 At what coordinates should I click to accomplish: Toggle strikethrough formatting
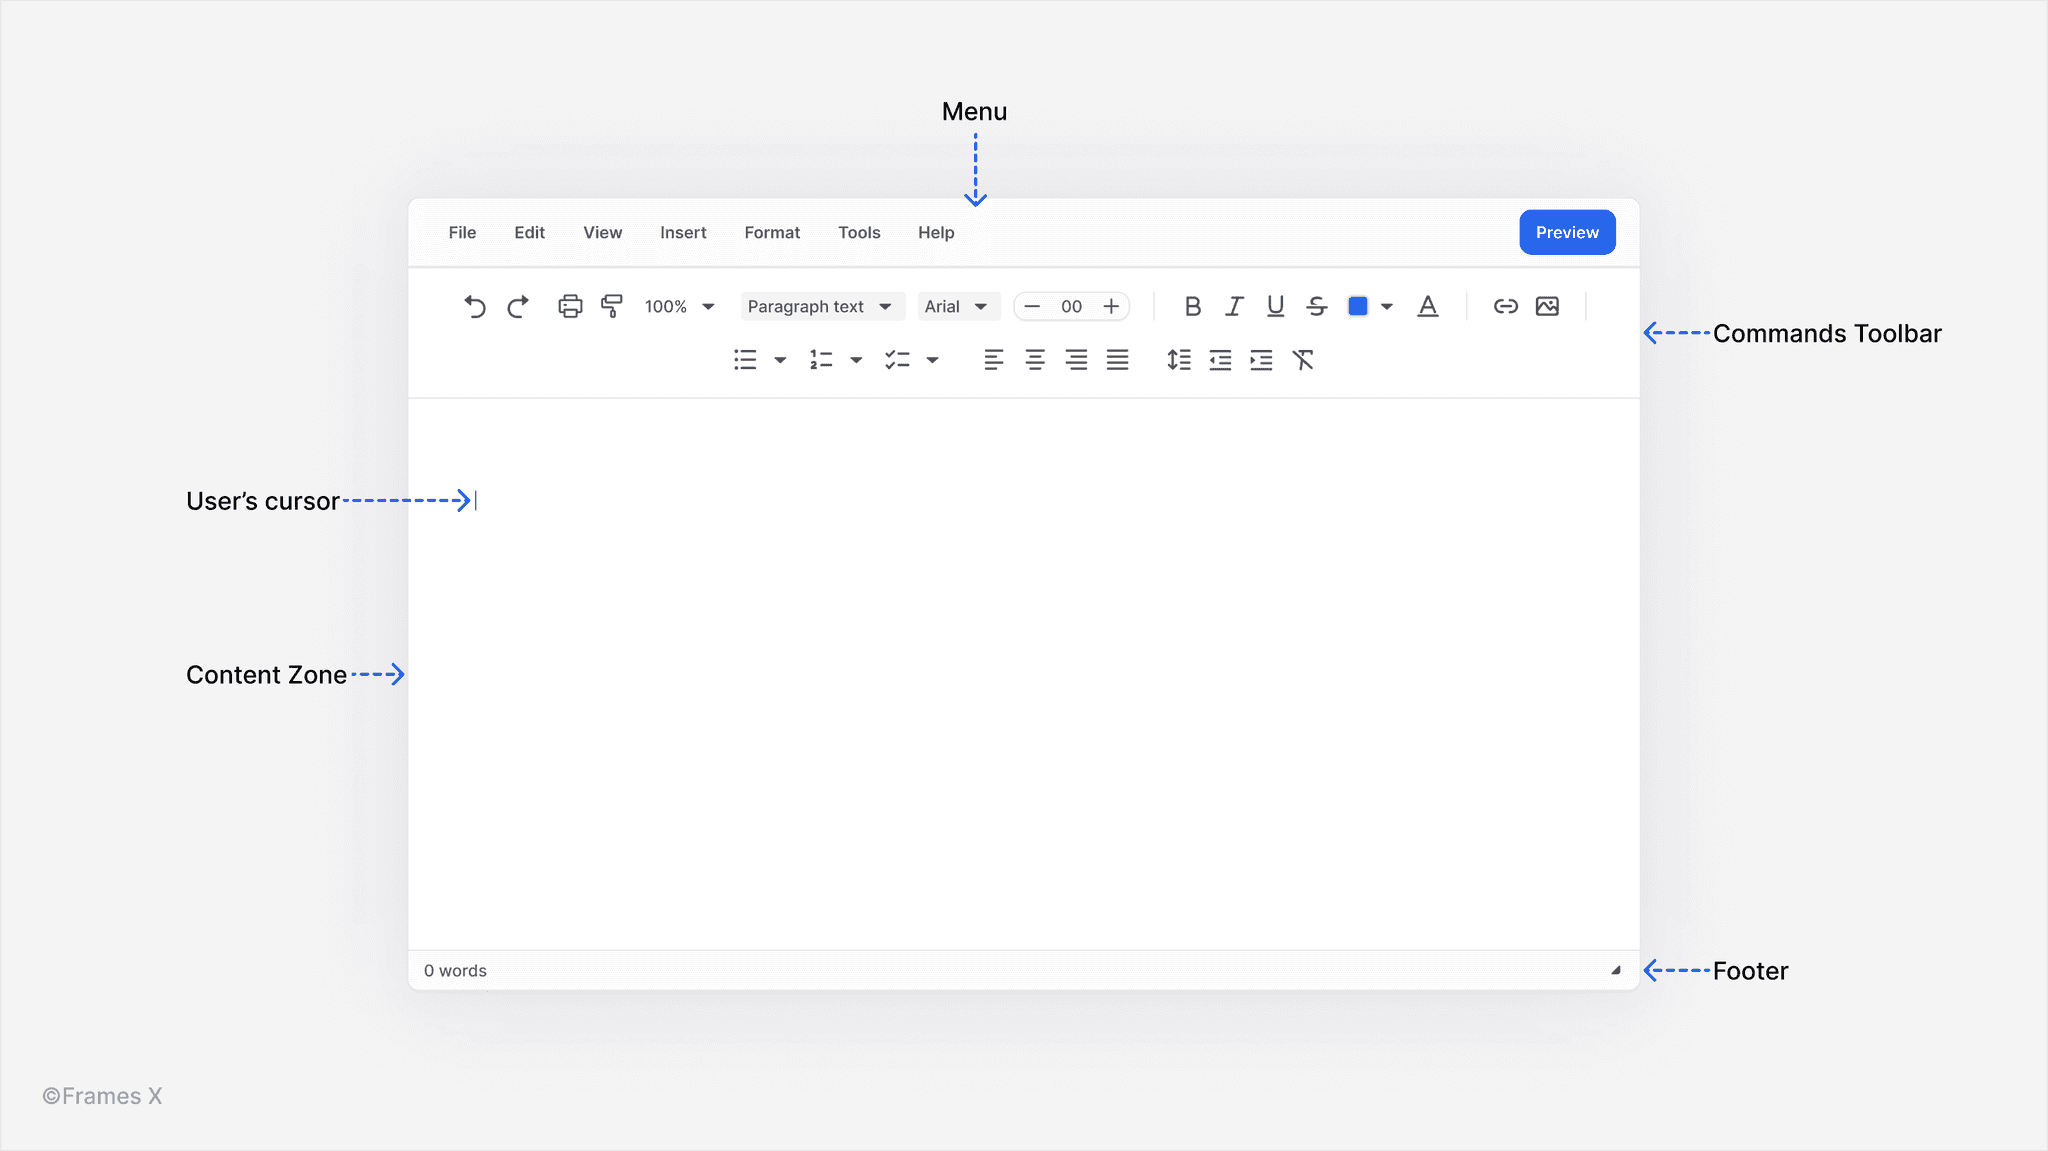[x=1316, y=306]
